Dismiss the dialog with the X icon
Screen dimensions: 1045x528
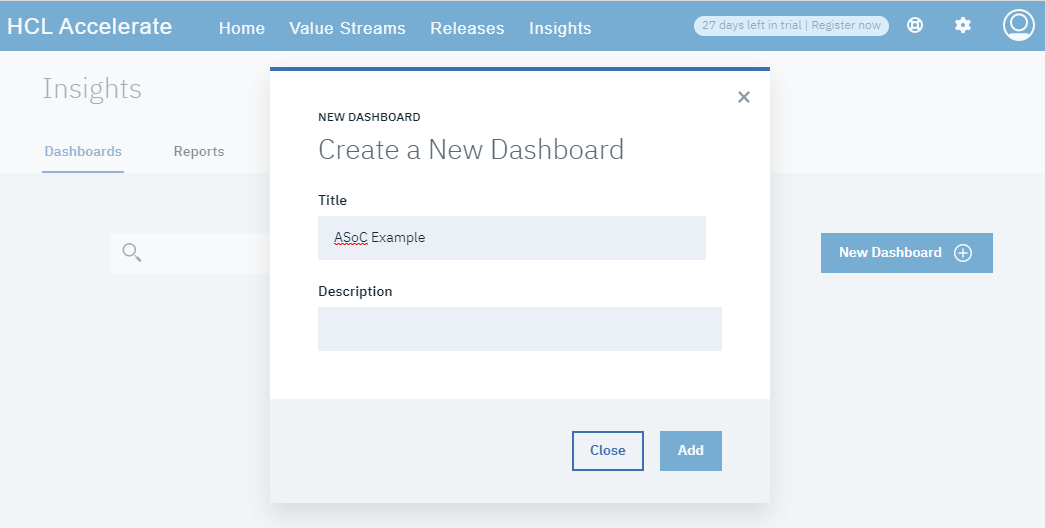tap(743, 97)
